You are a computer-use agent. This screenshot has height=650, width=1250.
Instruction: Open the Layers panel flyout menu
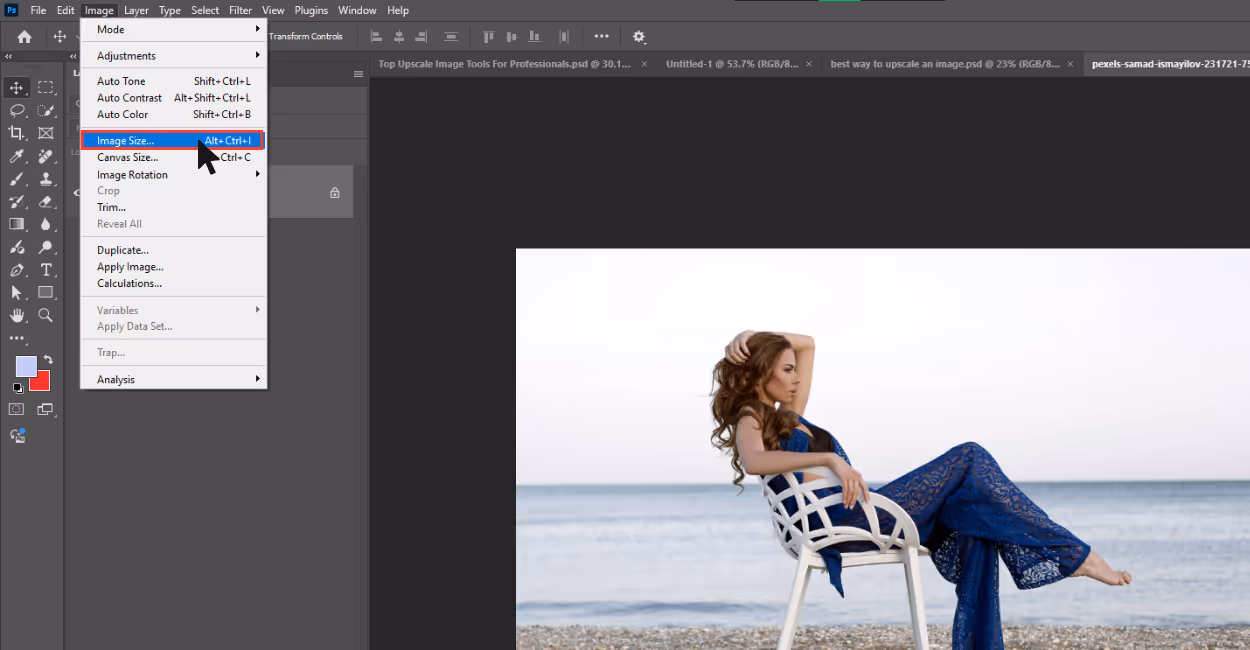click(x=358, y=74)
